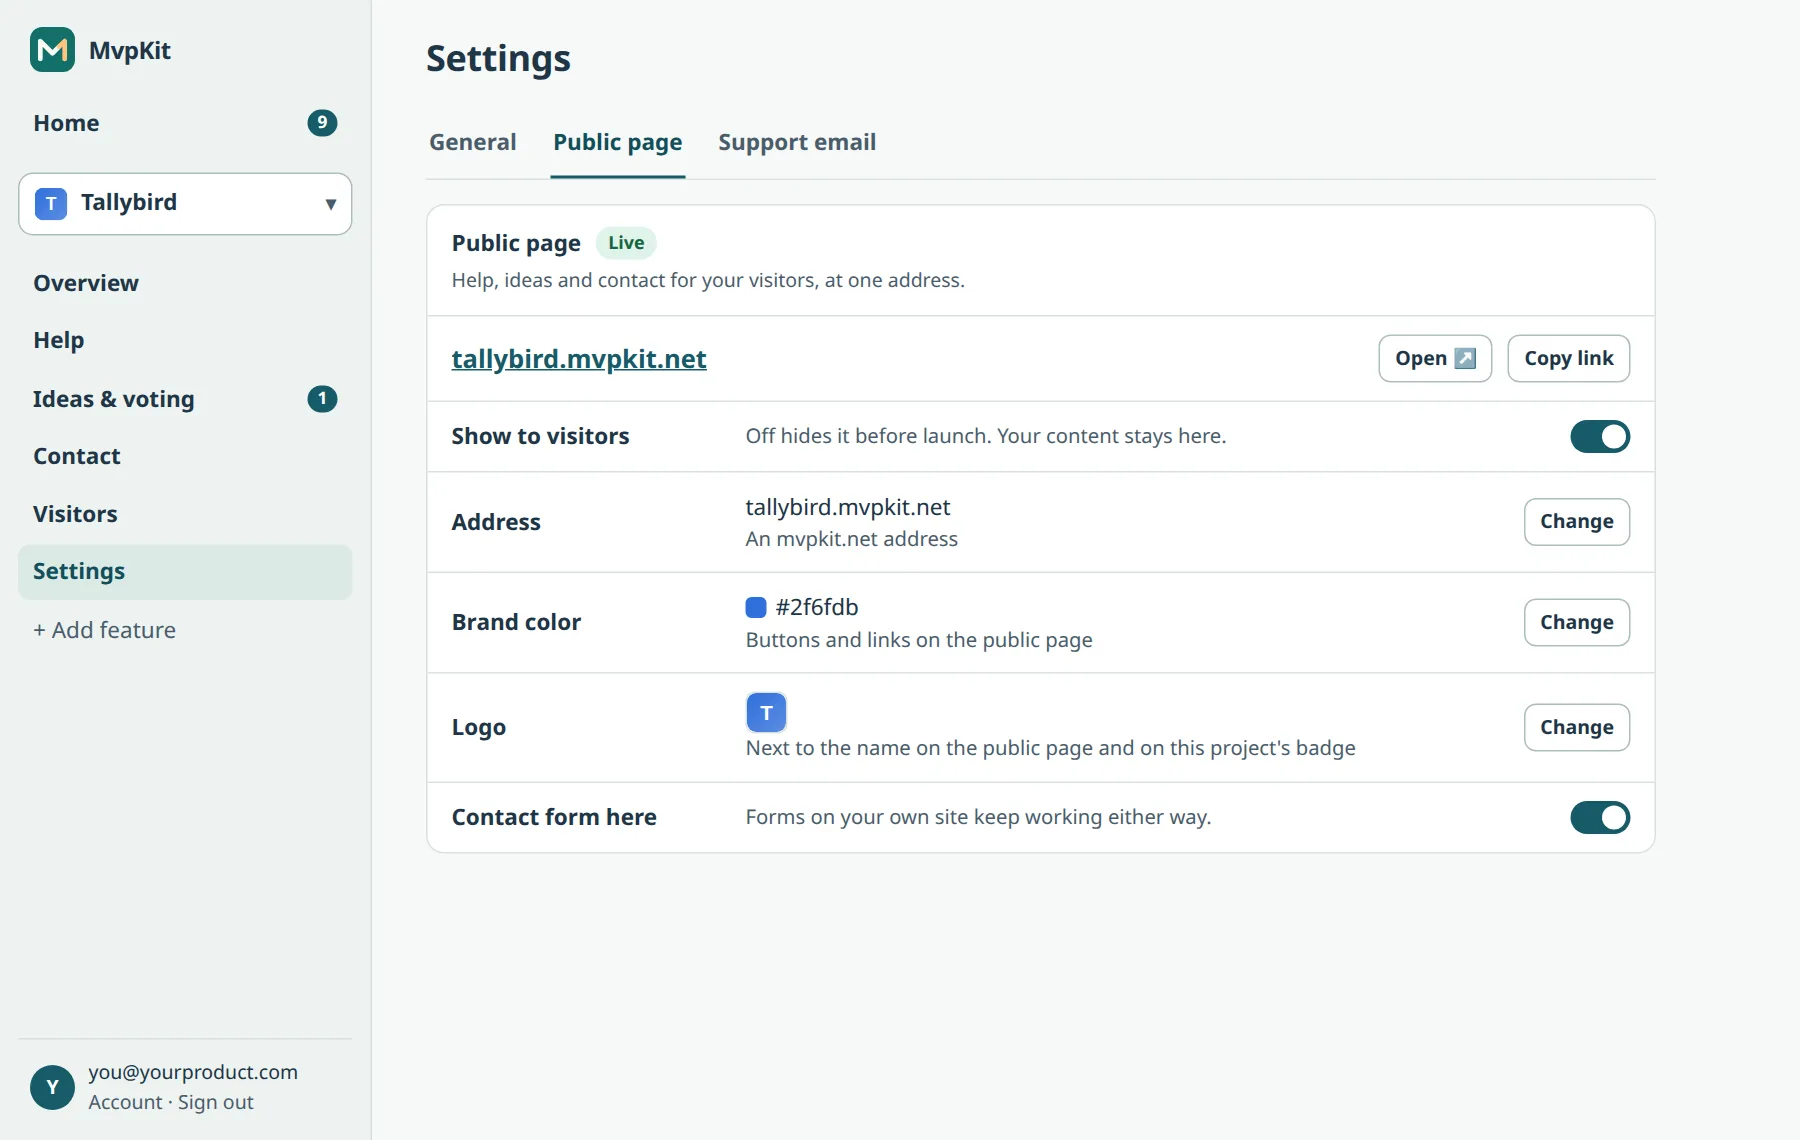Click the blue #2f6fdb color swatch
The image size is (1800, 1140).
tap(756, 607)
